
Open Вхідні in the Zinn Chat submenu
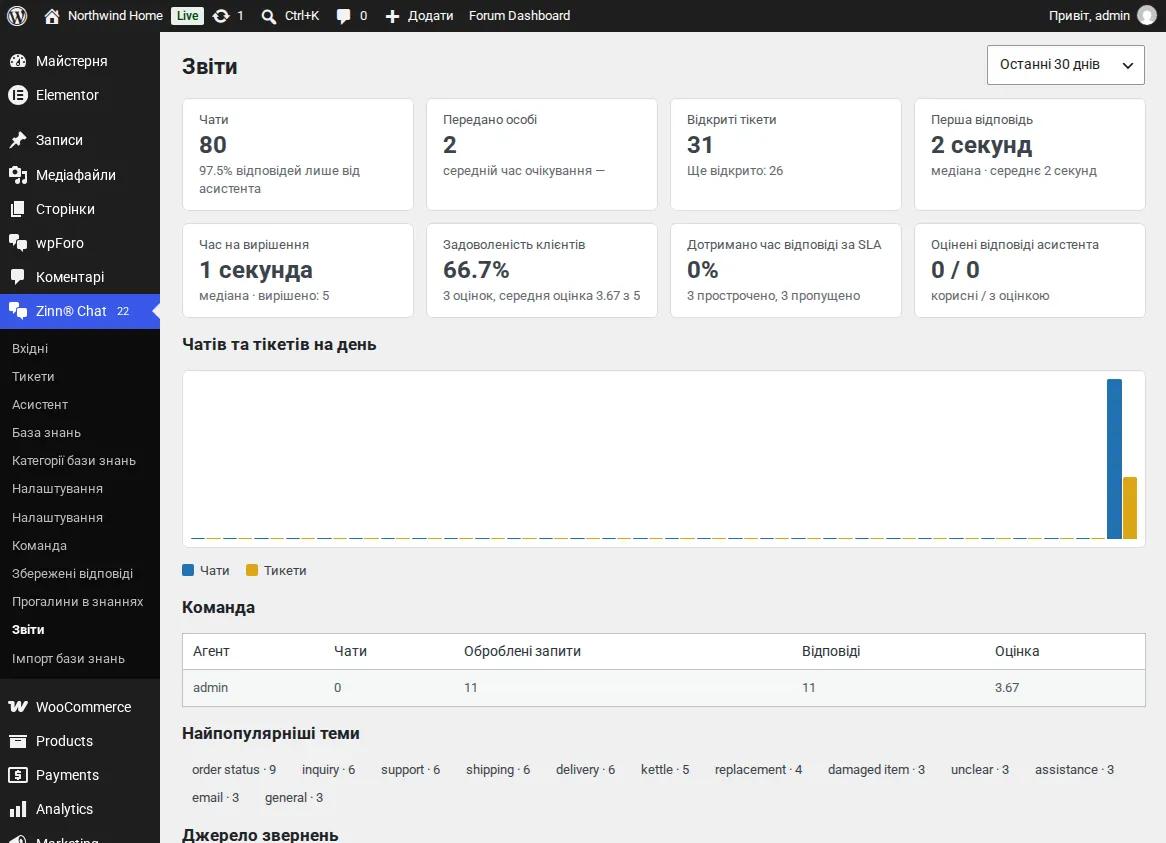[30, 349]
